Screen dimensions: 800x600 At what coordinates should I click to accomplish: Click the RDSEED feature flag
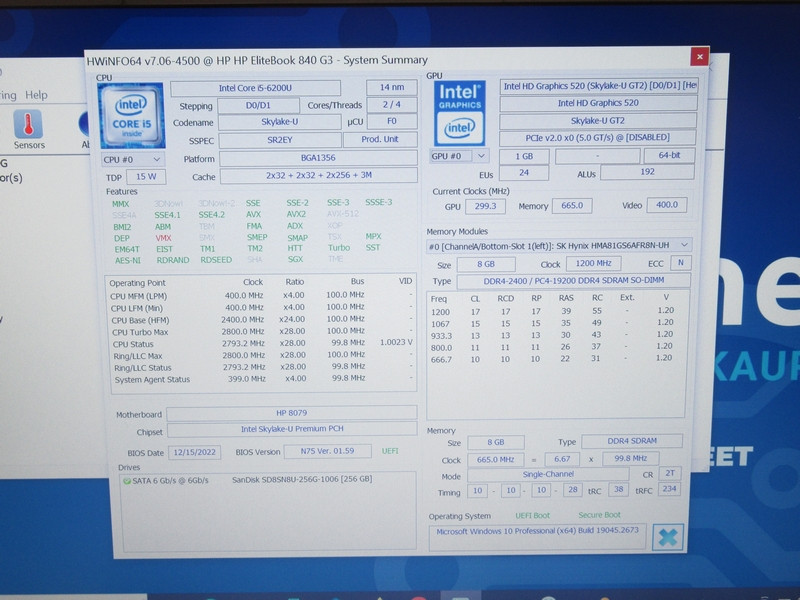coord(216,260)
